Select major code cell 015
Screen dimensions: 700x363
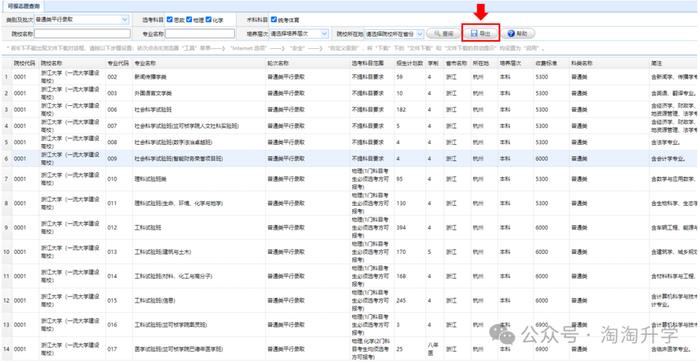tap(112, 300)
